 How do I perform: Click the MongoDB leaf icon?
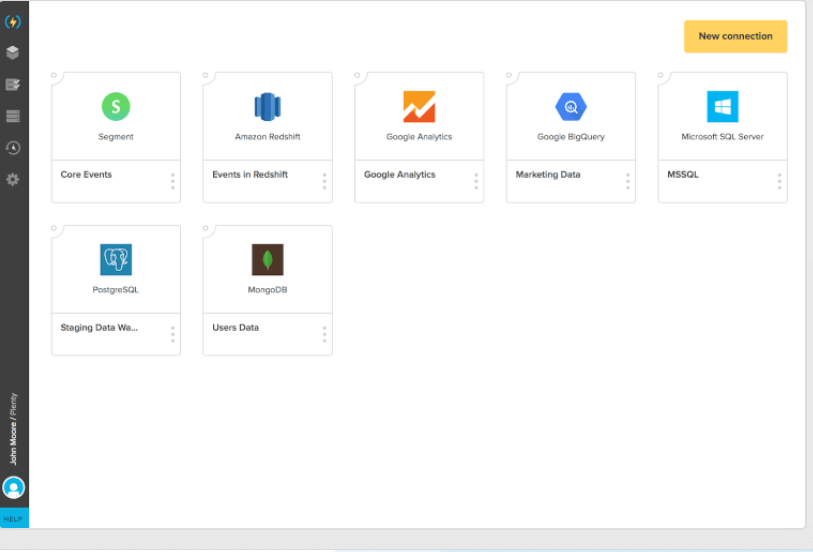(x=267, y=259)
